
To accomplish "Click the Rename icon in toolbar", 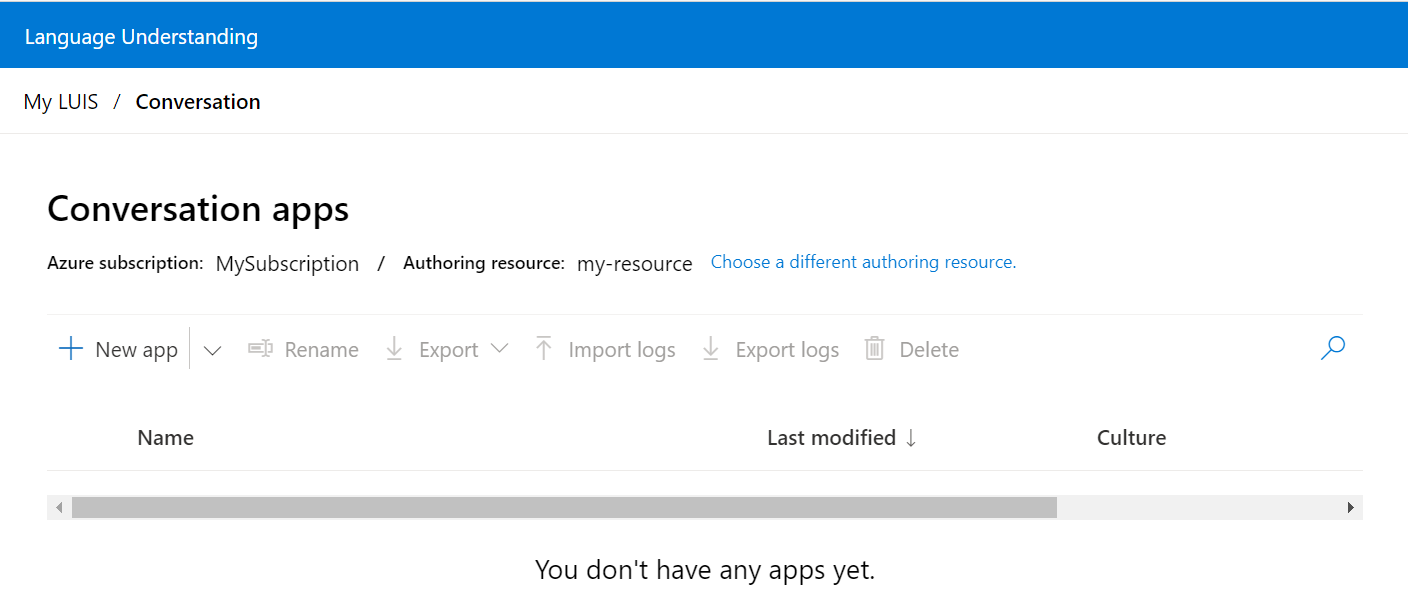I will click(260, 349).
